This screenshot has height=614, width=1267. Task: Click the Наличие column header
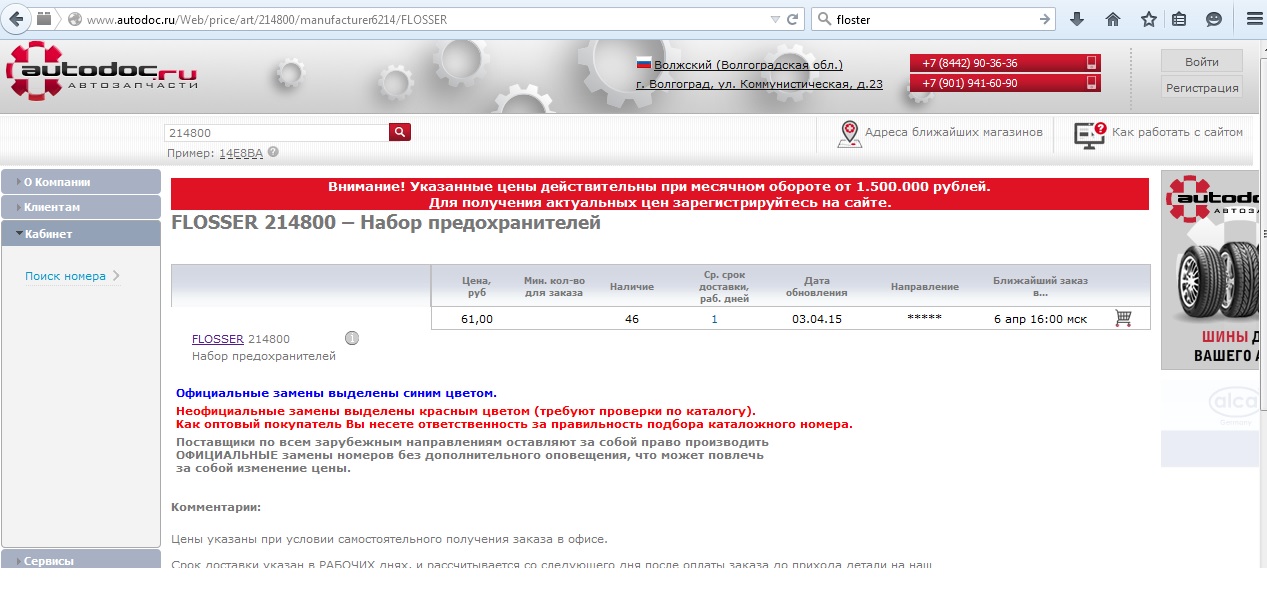point(632,287)
